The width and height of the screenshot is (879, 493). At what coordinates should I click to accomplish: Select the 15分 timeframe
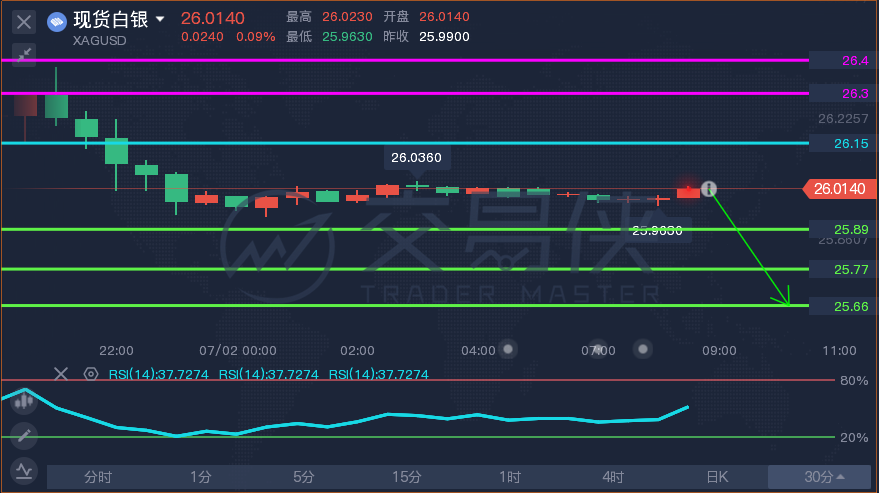pos(406,477)
